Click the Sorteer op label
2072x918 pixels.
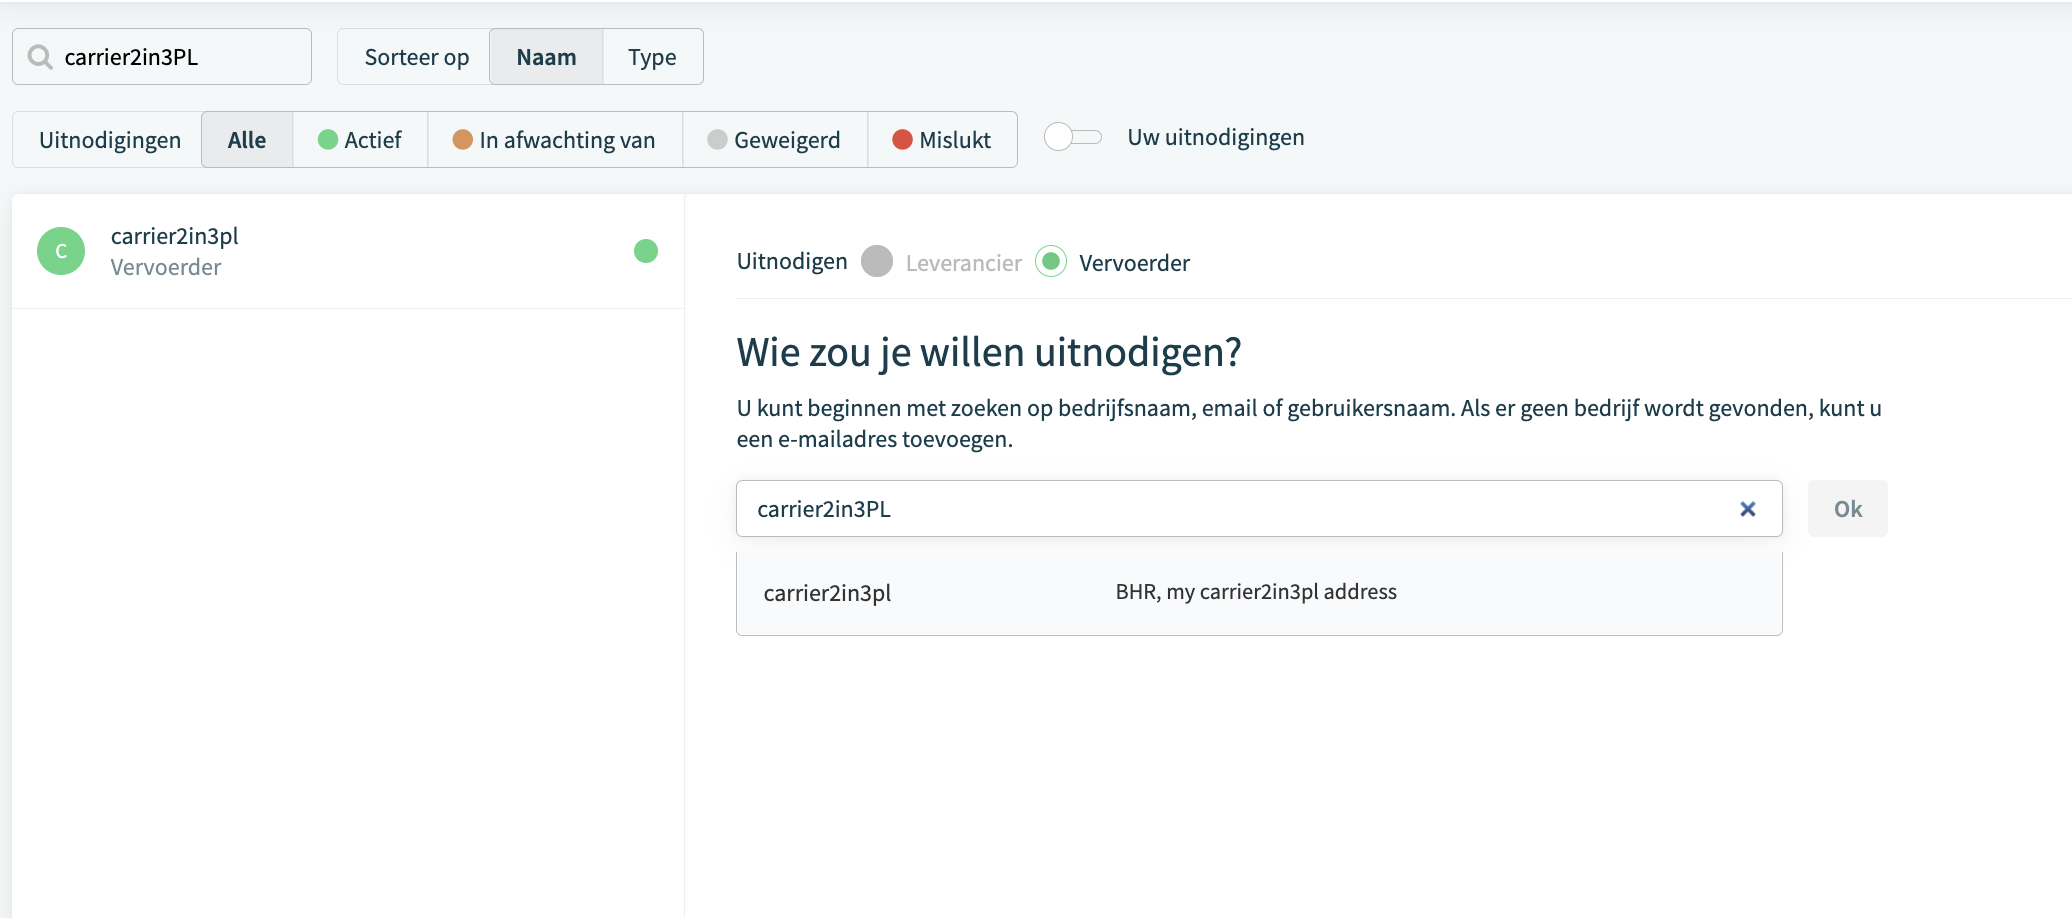coord(417,57)
